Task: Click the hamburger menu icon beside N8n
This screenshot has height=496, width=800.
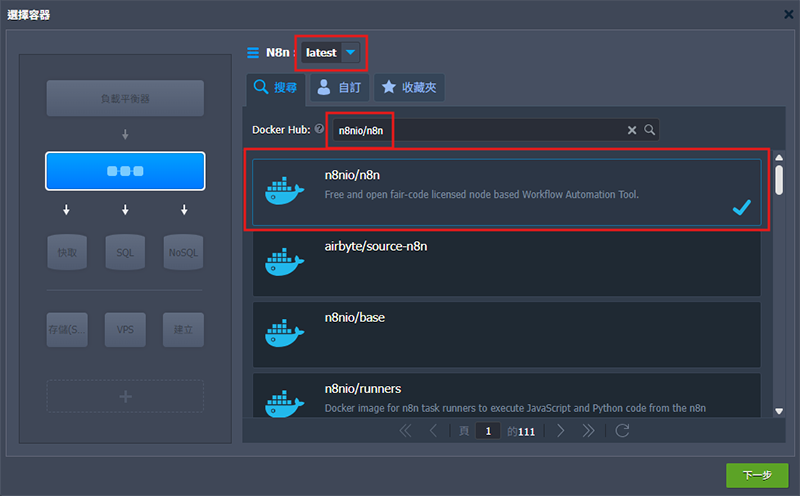Action: (253, 53)
